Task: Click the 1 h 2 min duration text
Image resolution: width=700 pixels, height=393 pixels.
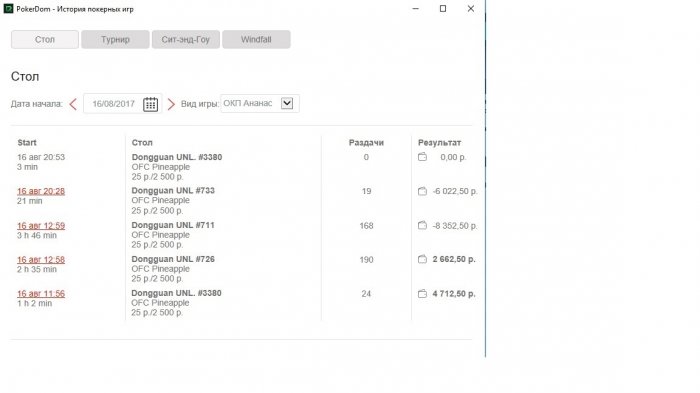Action: 34,303
